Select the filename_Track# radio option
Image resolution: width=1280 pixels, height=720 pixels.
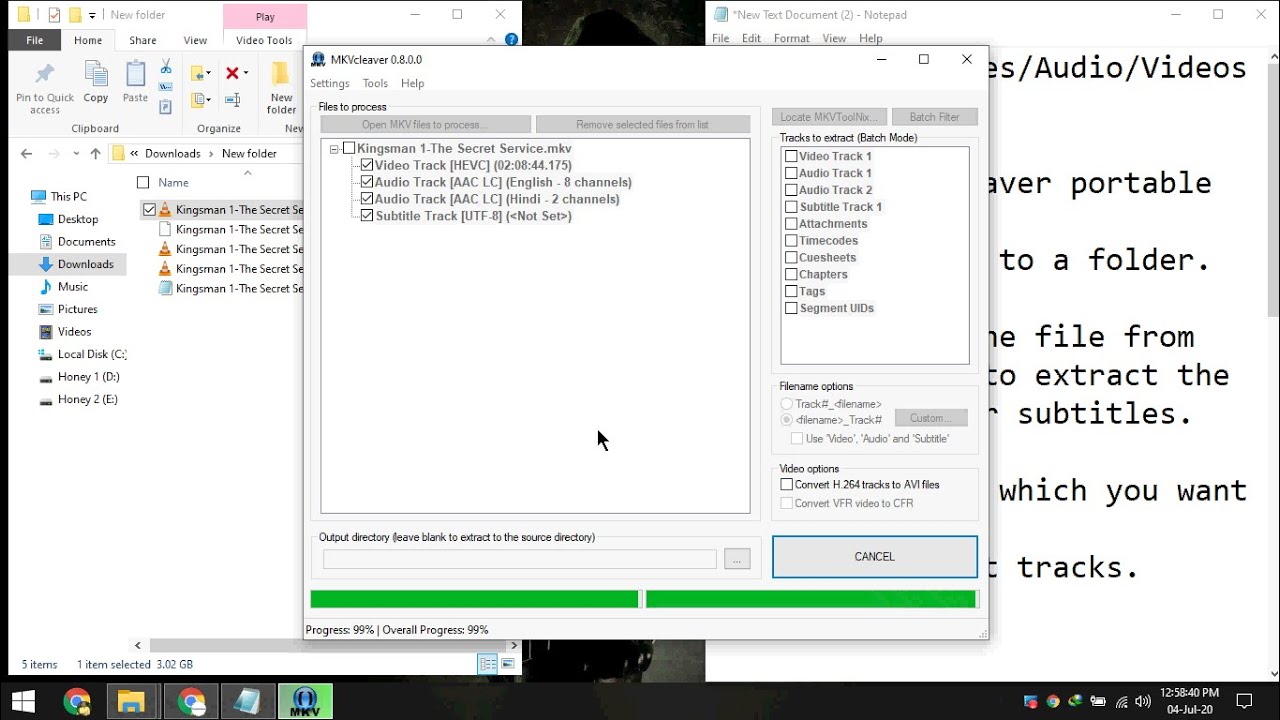787,420
